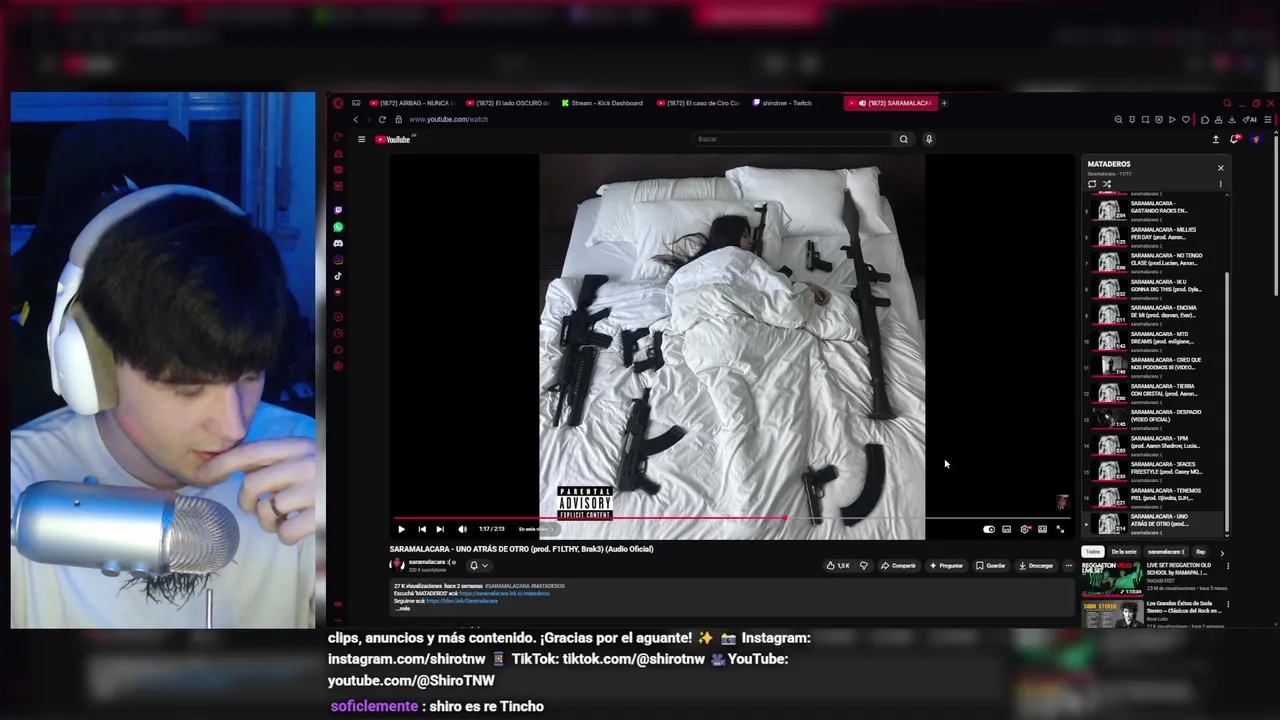Click the Compartir button
Image resolution: width=1280 pixels, height=720 pixels.
pos(898,565)
